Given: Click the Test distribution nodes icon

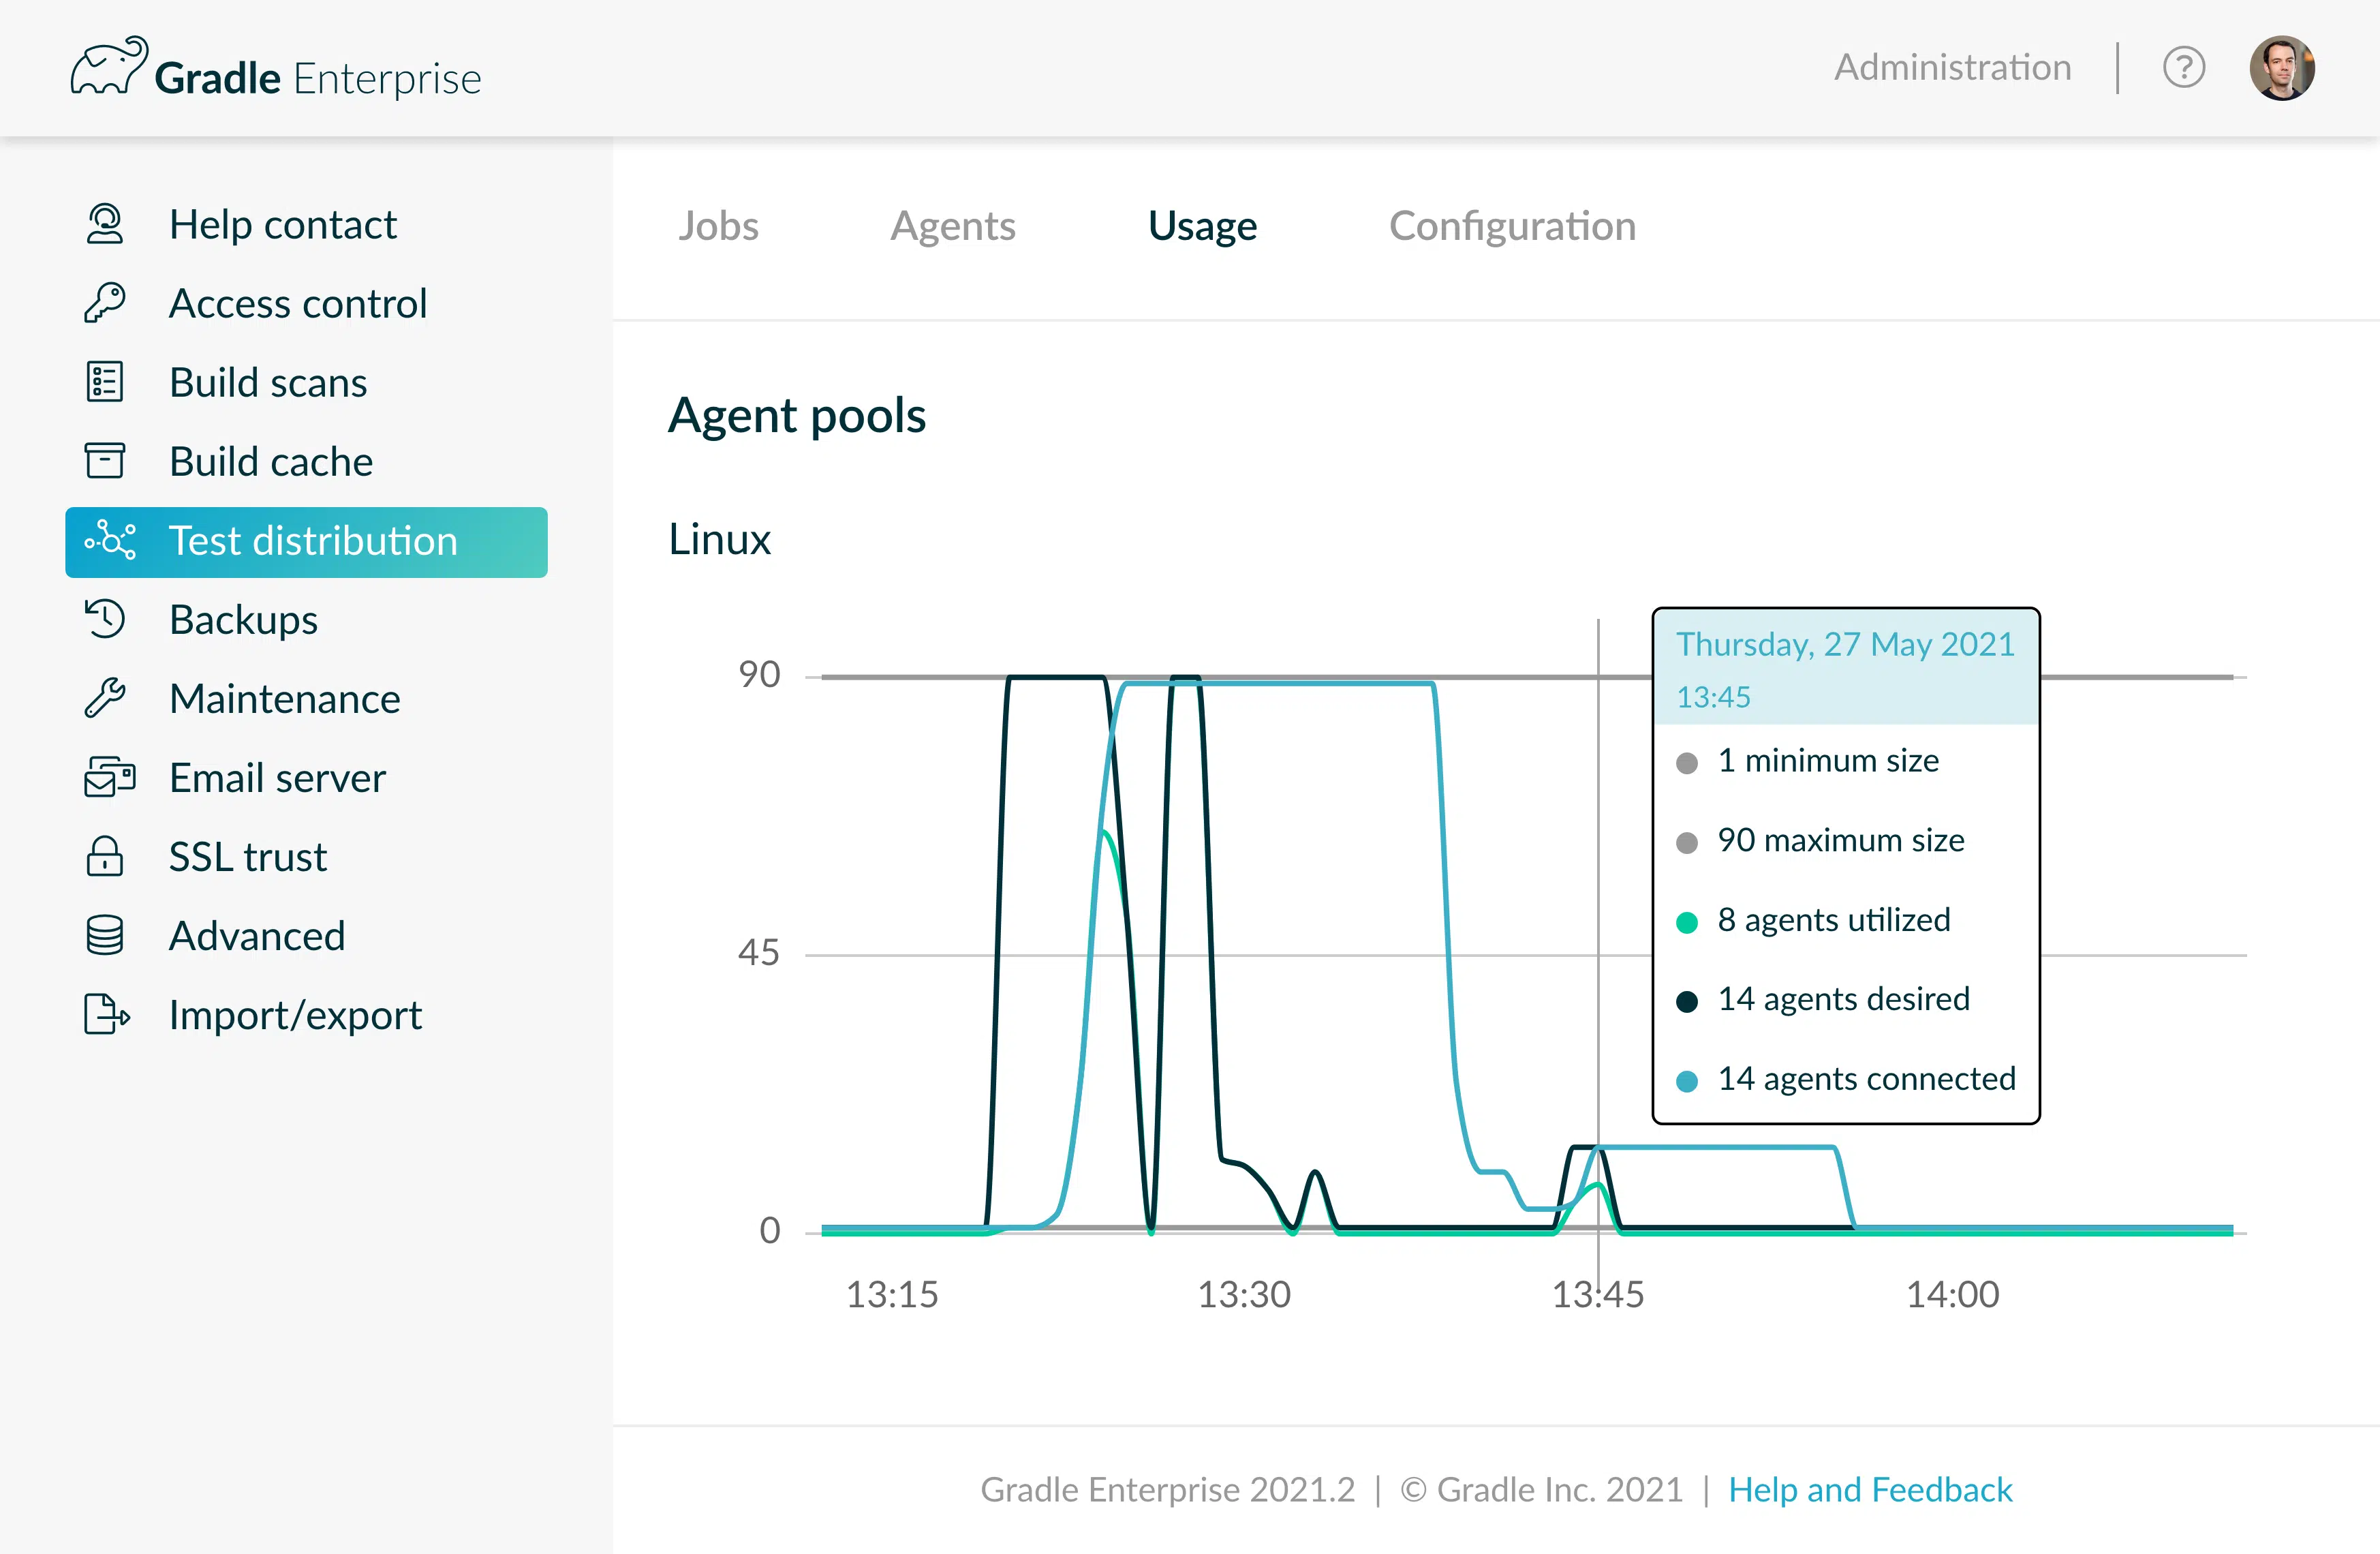Looking at the screenshot, I should 110,541.
